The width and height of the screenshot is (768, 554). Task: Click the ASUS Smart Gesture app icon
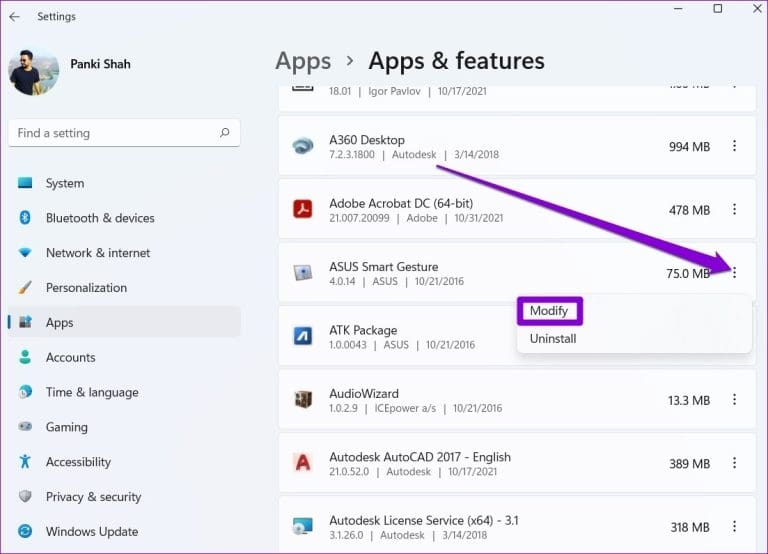coord(303,272)
